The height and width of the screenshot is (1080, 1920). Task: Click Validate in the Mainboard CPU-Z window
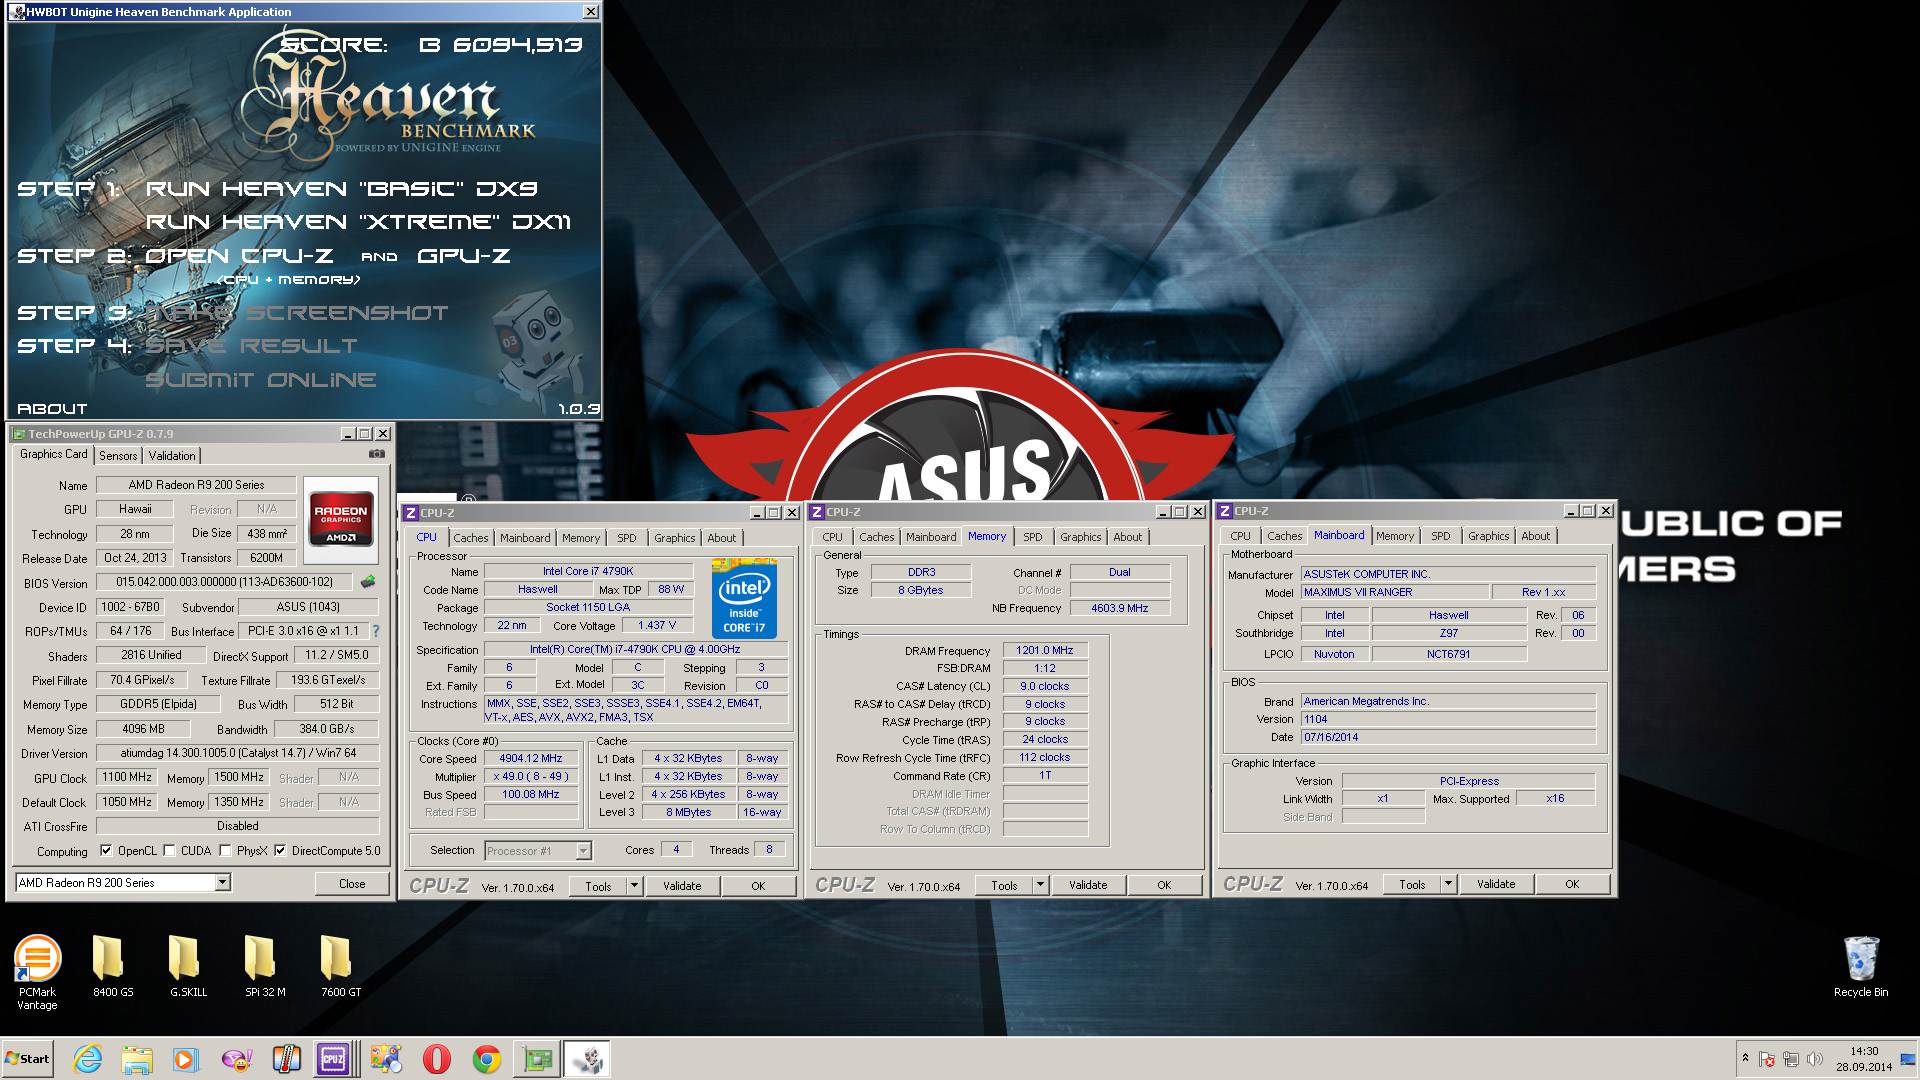1496,884
